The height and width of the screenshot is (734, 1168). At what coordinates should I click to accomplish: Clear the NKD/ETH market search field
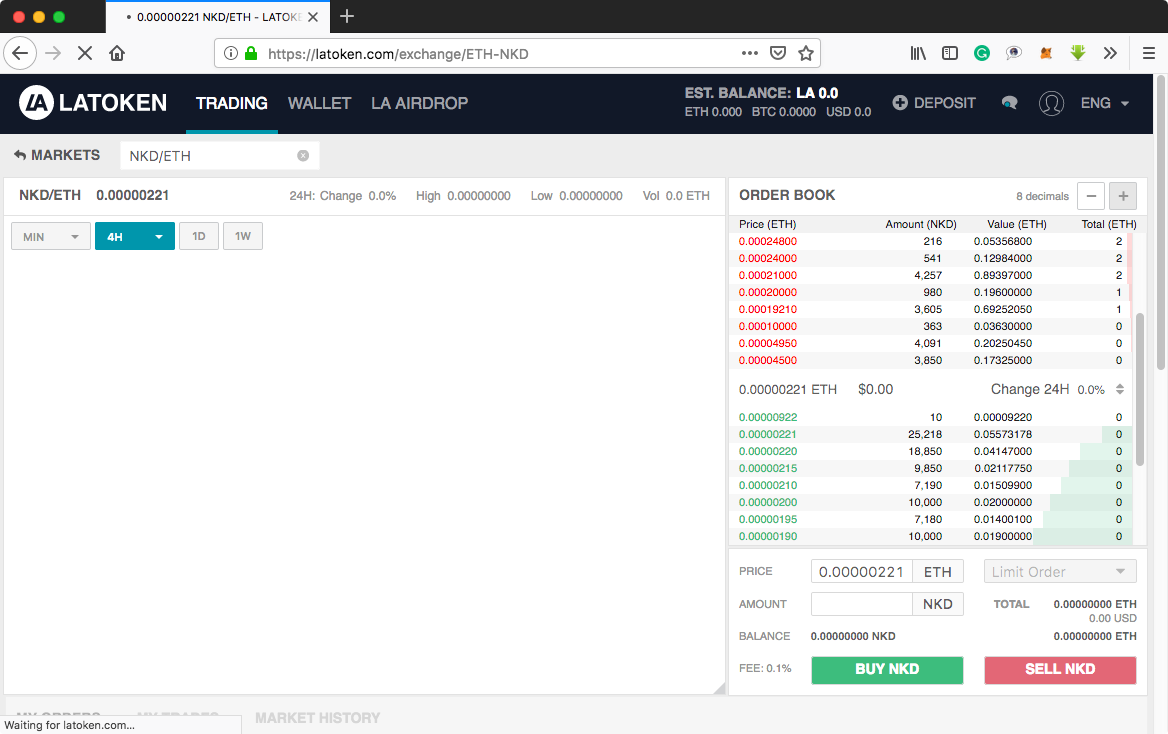(303, 156)
